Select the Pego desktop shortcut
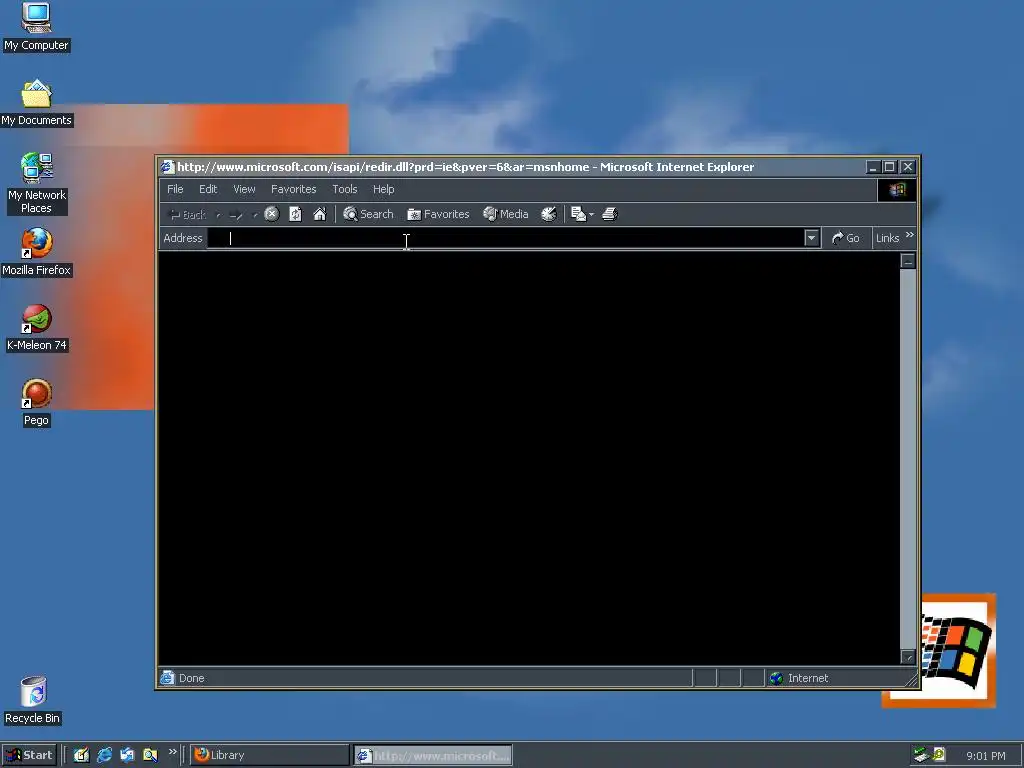The width and height of the screenshot is (1024, 768). (36, 403)
